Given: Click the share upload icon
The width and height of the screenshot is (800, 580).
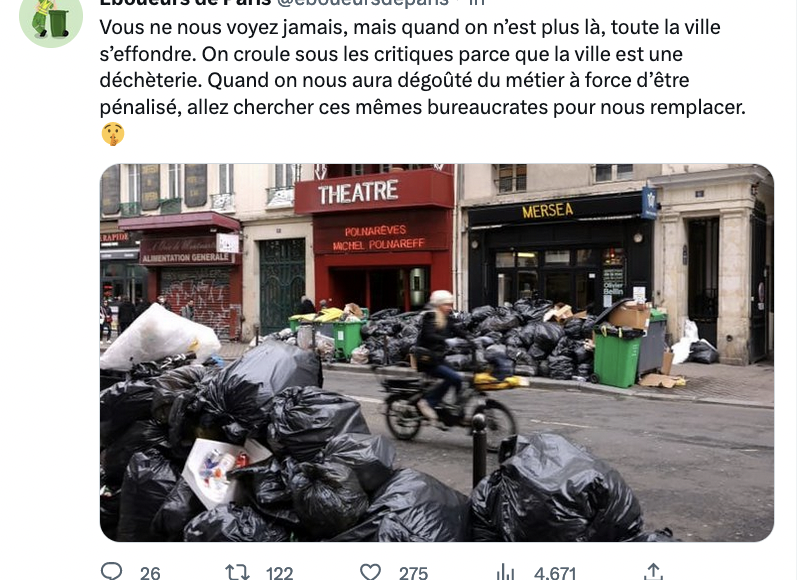Looking at the screenshot, I should [654, 572].
